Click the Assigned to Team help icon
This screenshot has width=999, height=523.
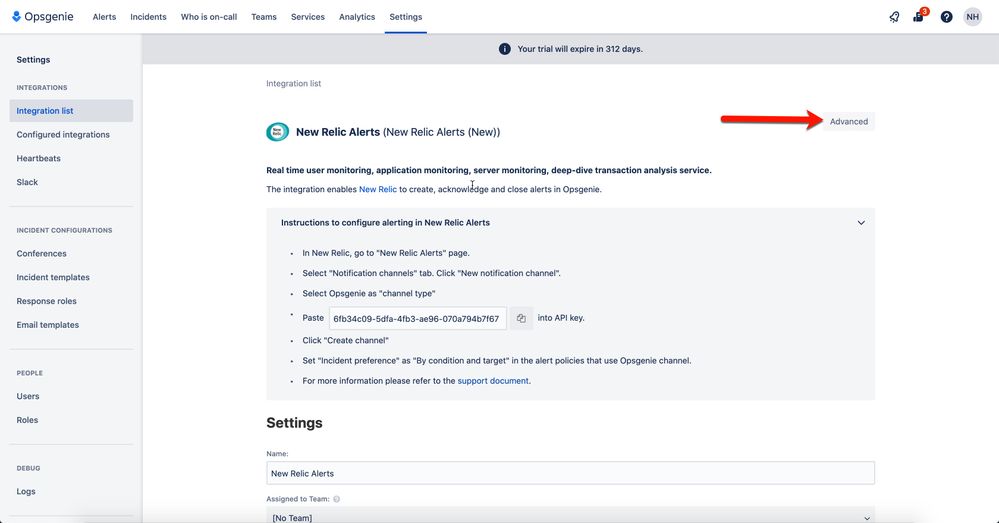point(336,499)
